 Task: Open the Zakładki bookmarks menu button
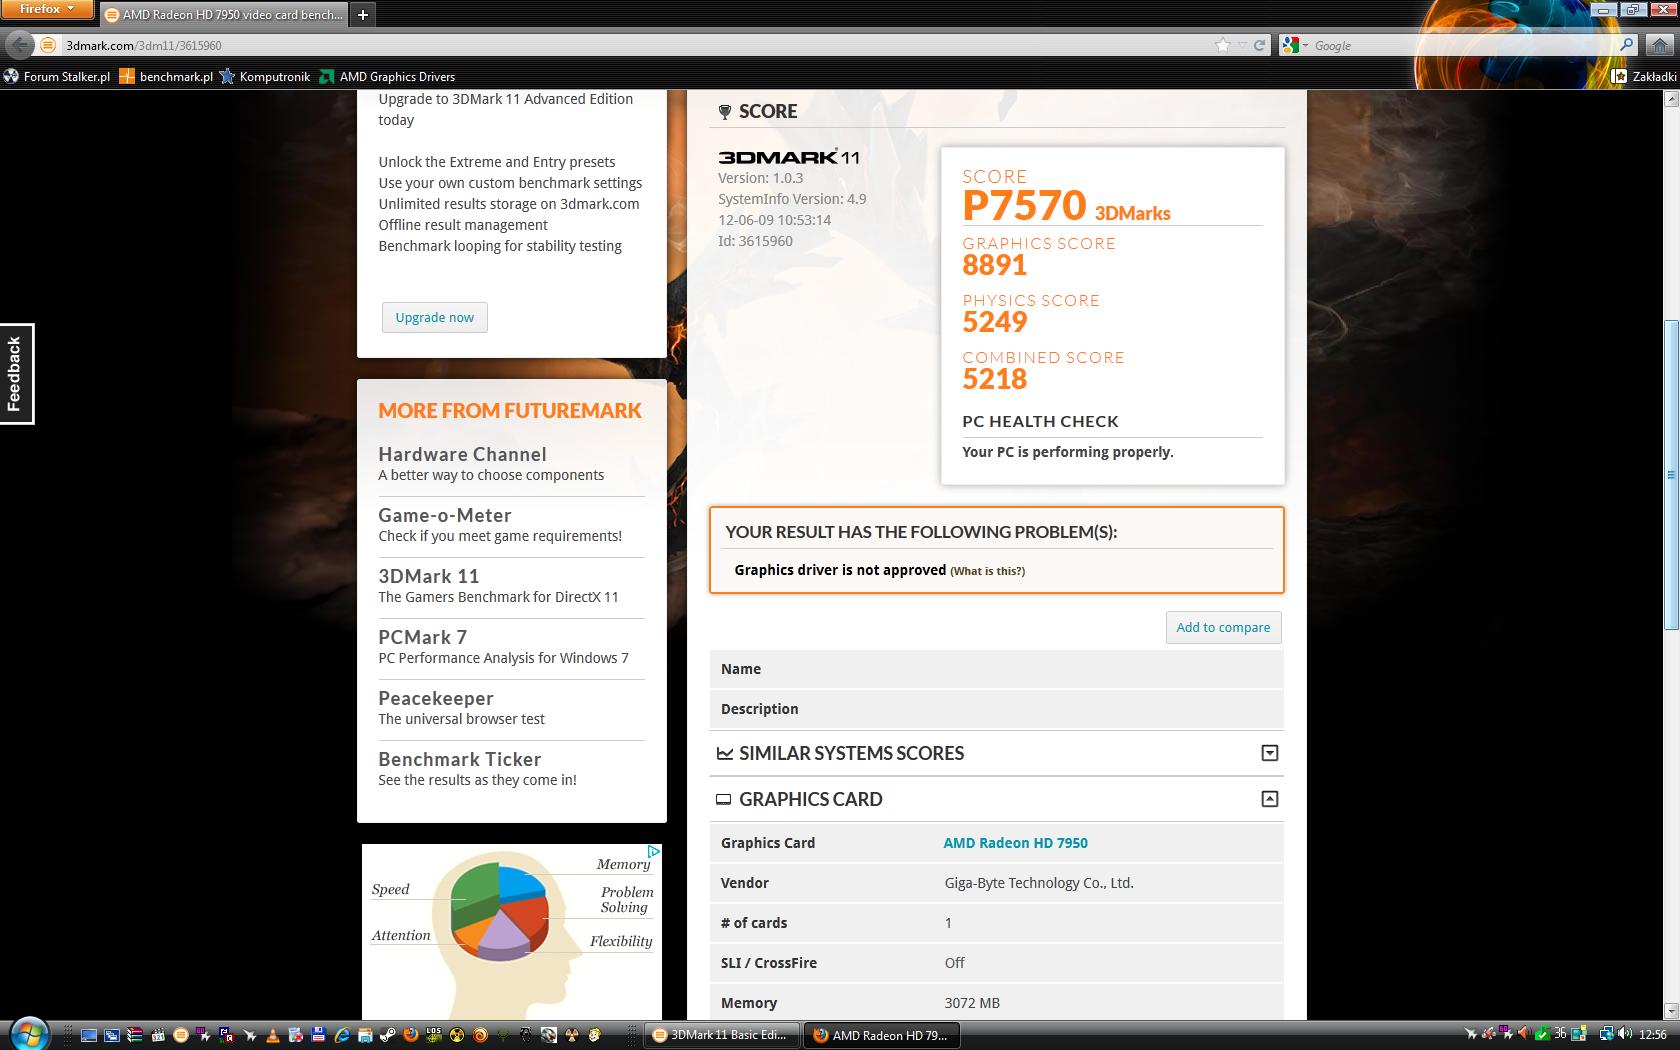[1644, 76]
